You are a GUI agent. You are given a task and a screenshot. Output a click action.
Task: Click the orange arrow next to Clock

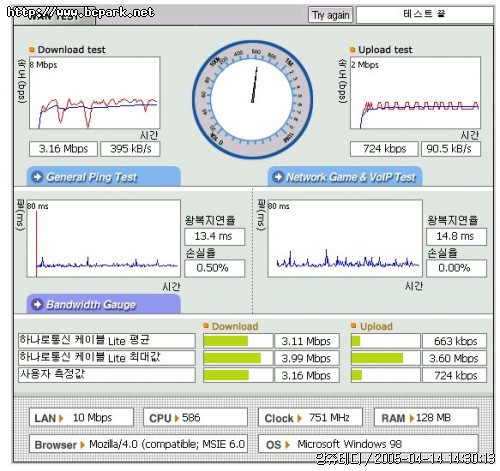point(299,418)
